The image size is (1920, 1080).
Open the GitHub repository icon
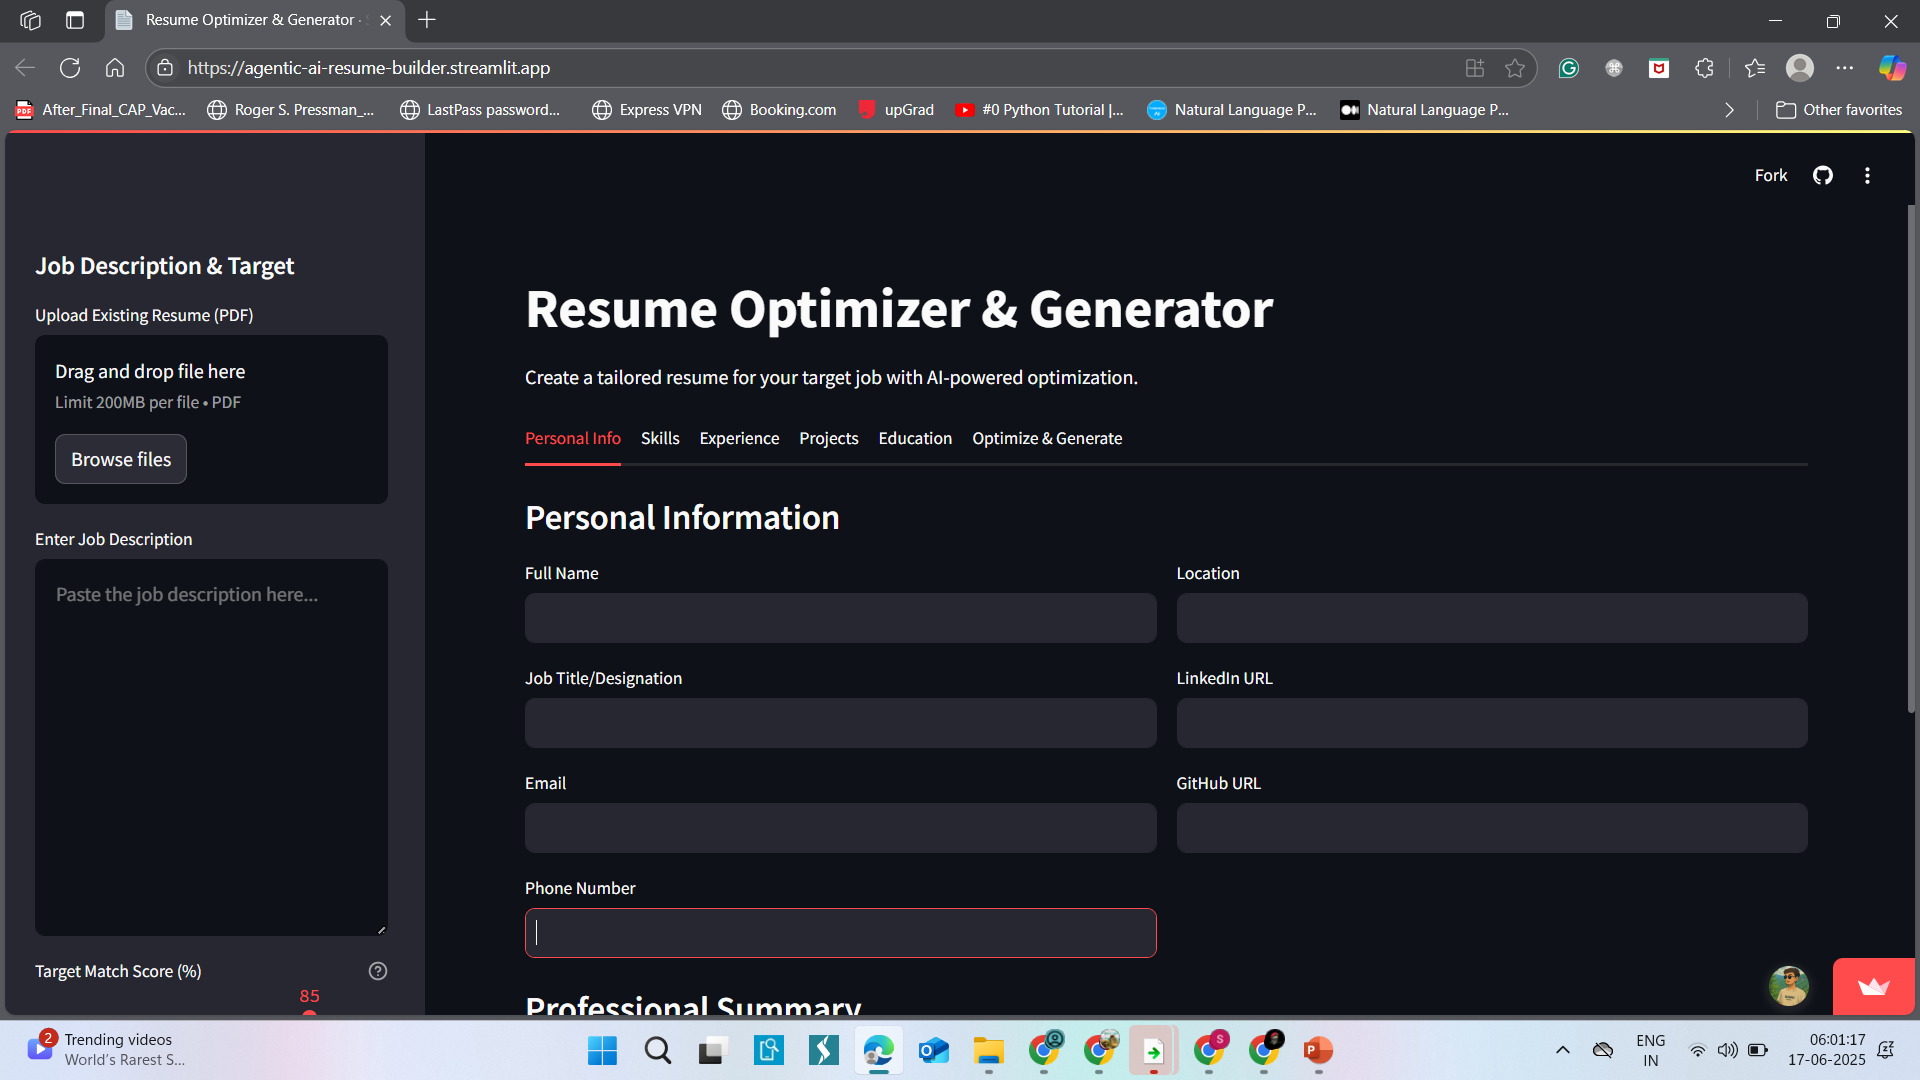(1822, 175)
